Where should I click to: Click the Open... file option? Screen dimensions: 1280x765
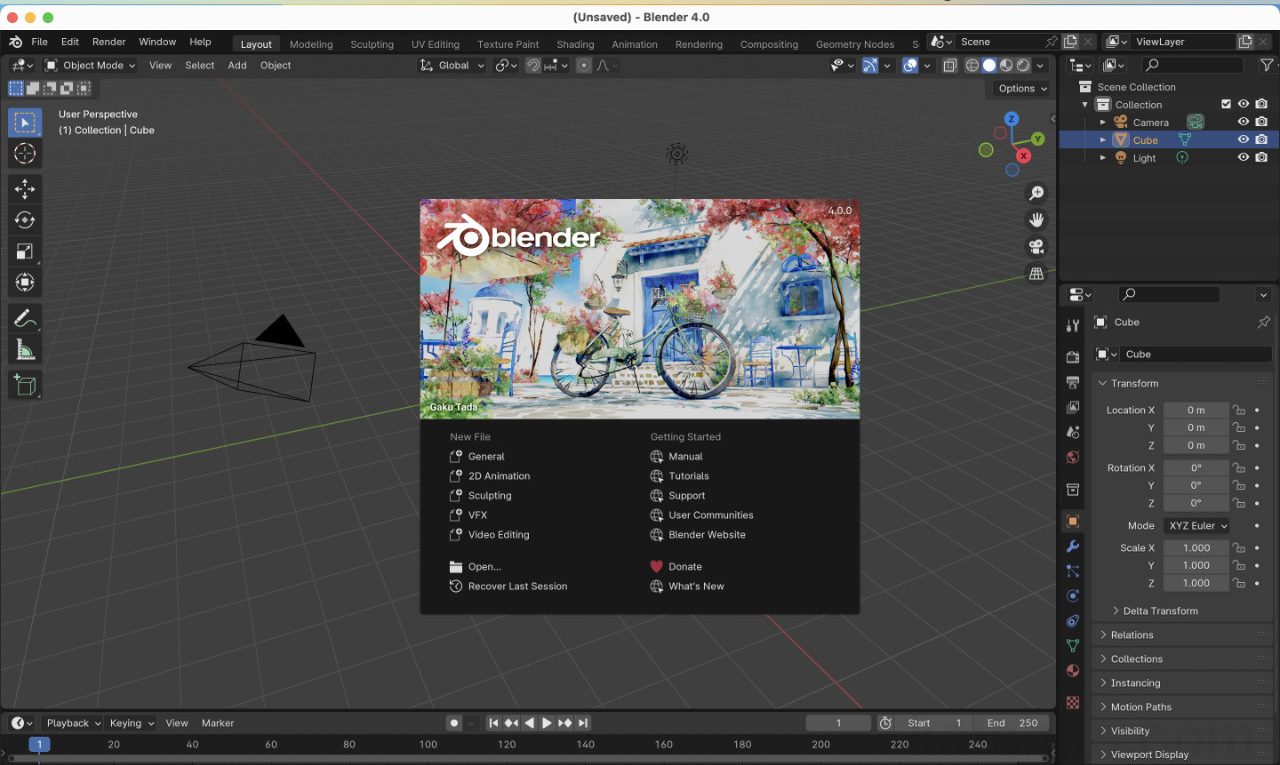click(x=475, y=567)
